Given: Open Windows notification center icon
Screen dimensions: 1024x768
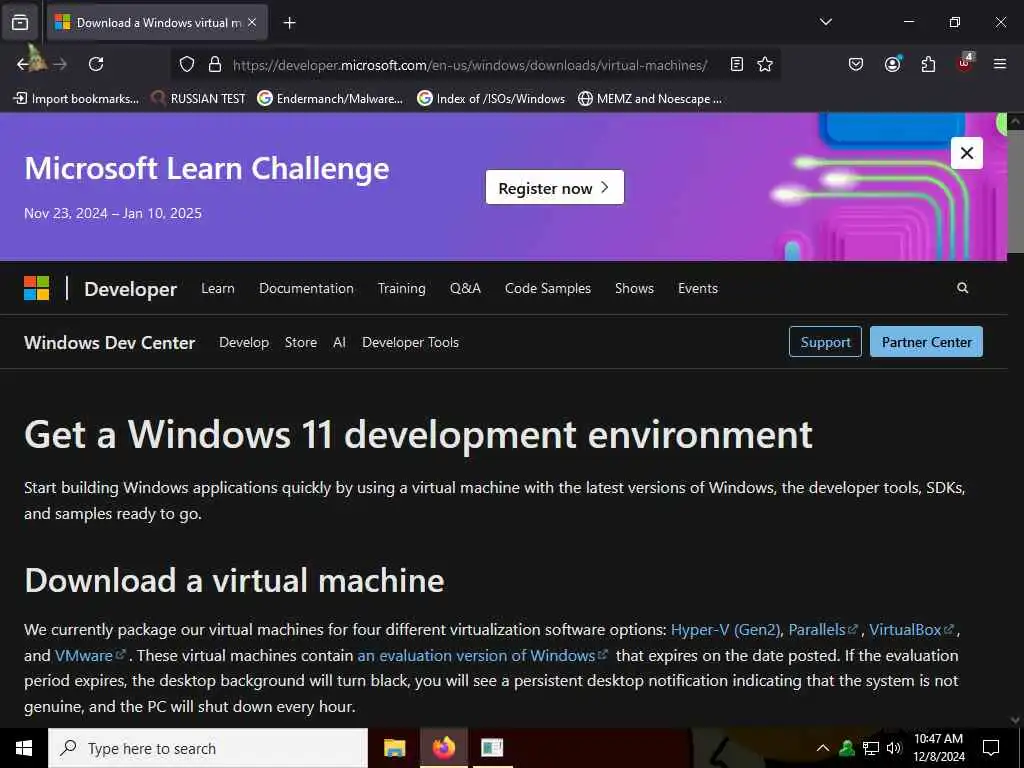Looking at the screenshot, I should click(991, 748).
